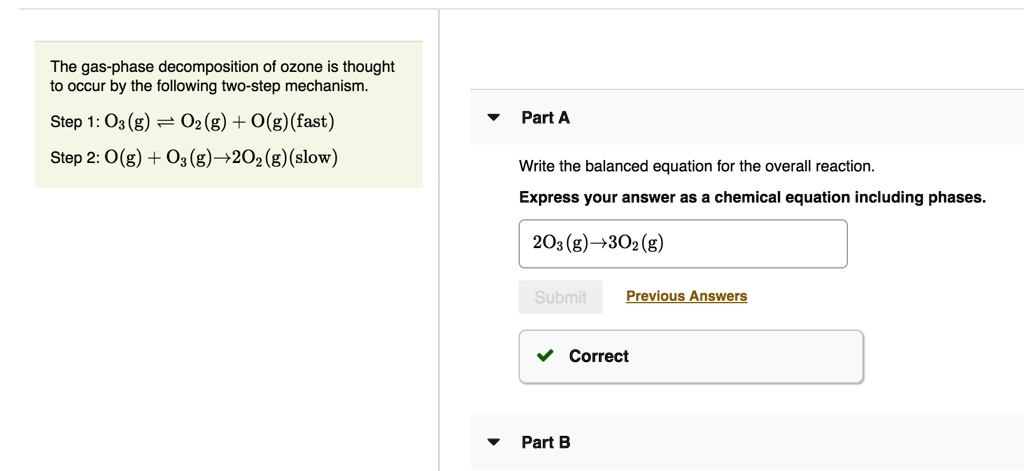Screen dimensions: 1024x471
Task: Click the gas-phase decomposition problem statement
Action: pos(222,76)
